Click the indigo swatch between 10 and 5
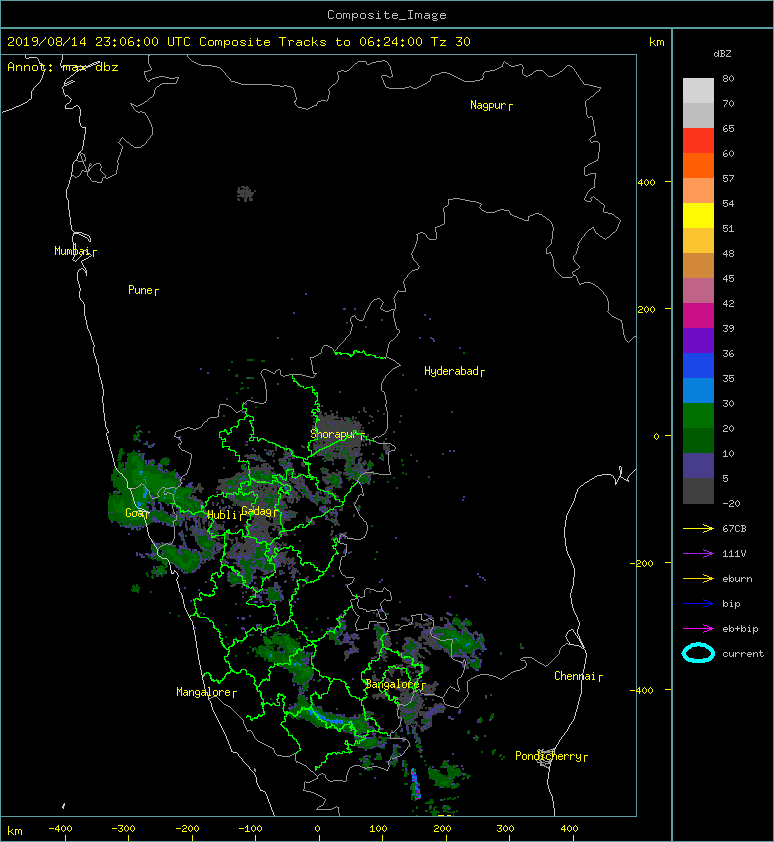Viewport: 774px width, 842px height. [x=698, y=466]
